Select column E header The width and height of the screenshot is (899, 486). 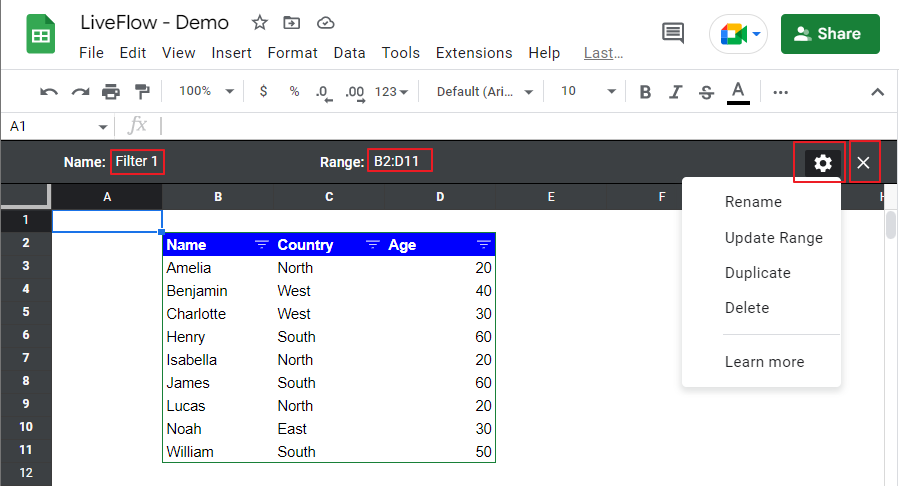pyautogui.click(x=551, y=197)
